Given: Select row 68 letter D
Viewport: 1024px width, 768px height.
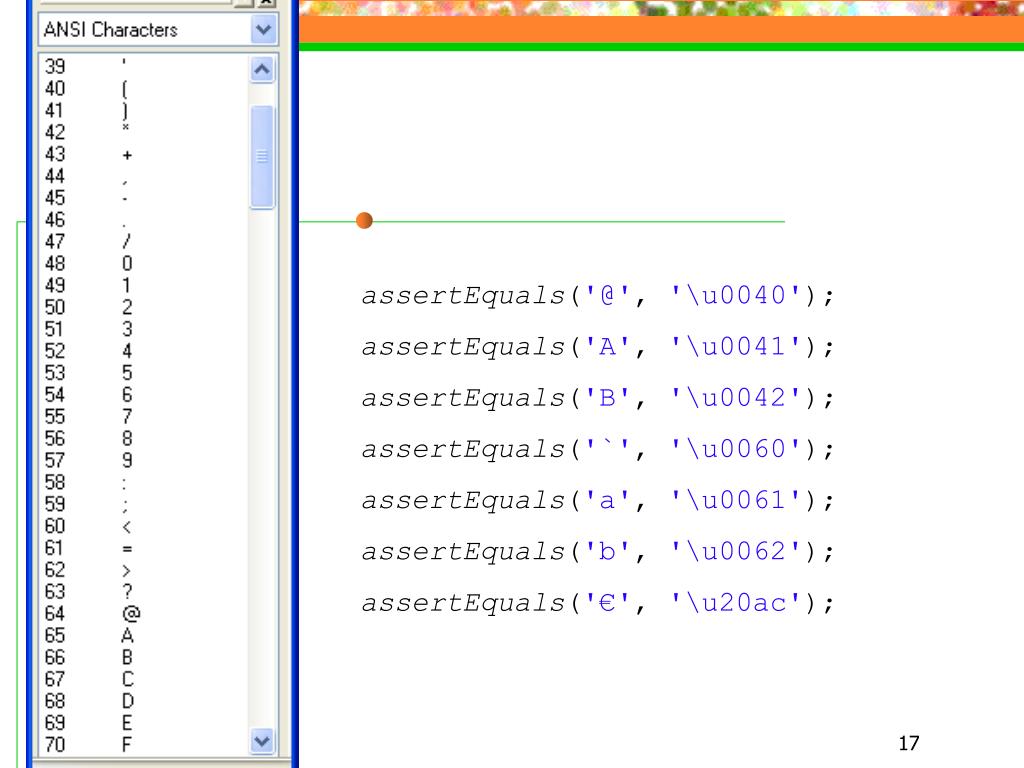Looking at the screenshot, I should click(x=144, y=701).
